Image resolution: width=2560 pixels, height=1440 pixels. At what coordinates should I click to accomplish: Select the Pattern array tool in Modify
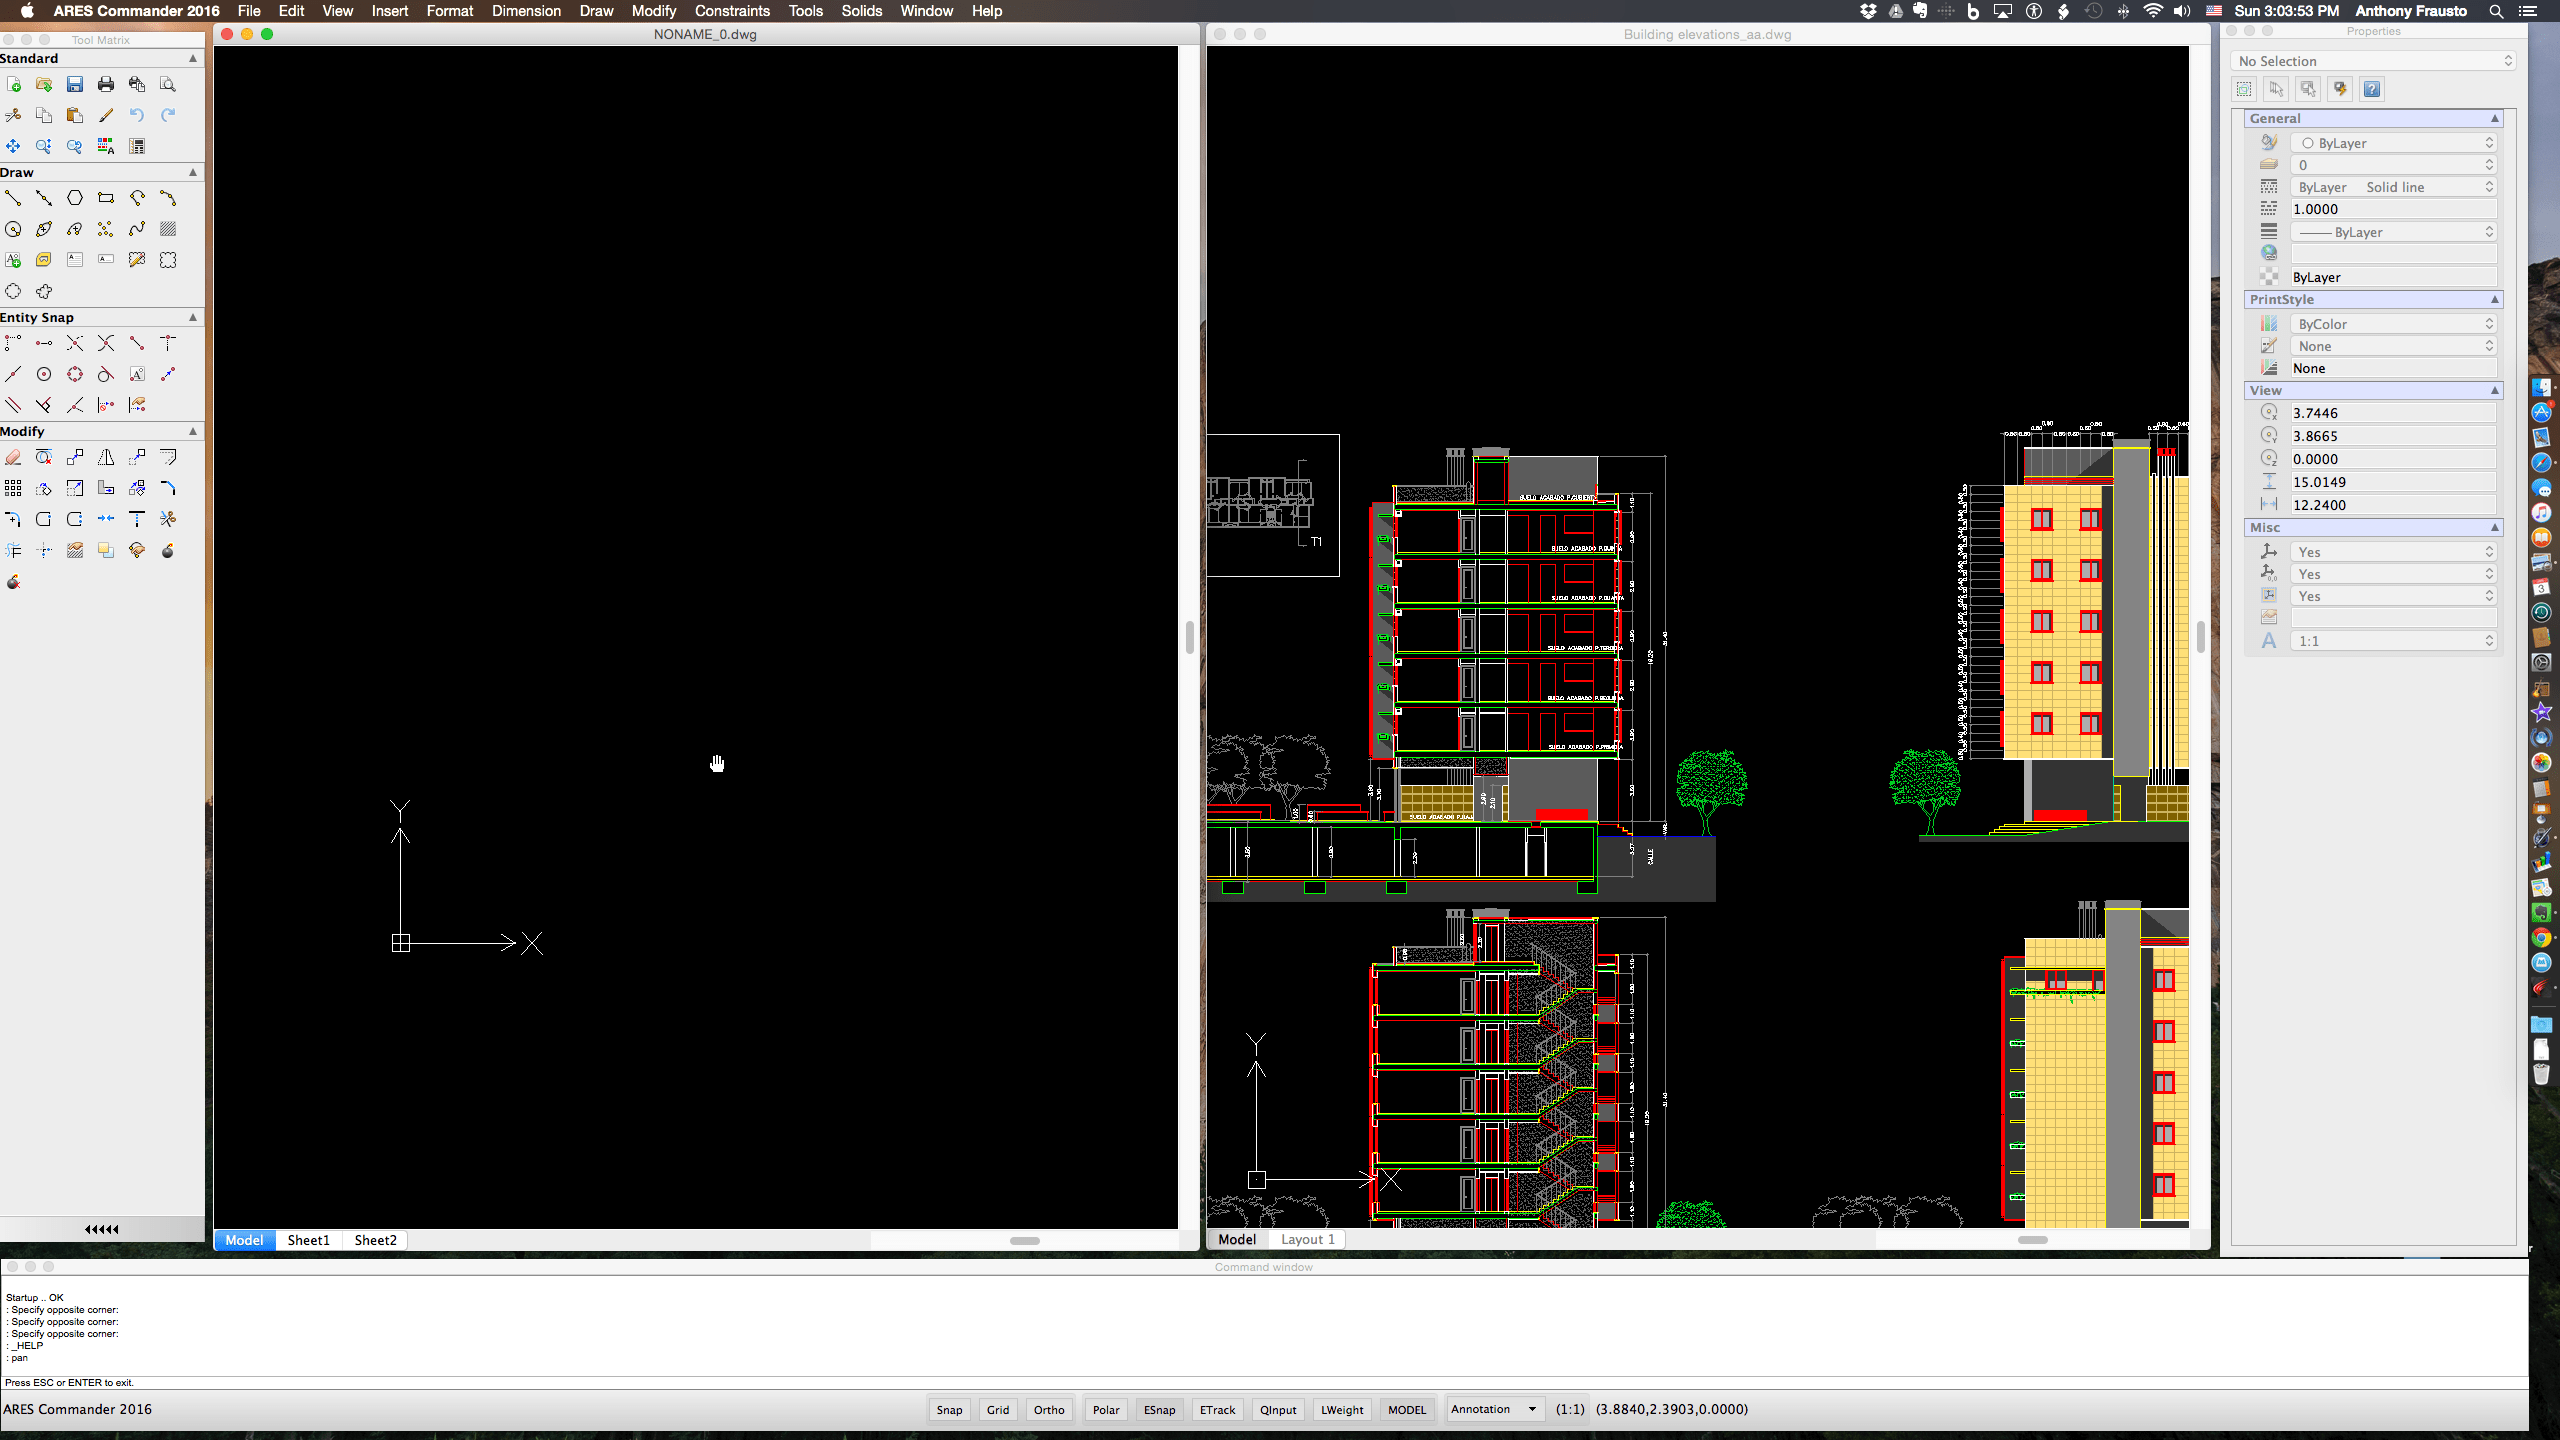[13, 488]
